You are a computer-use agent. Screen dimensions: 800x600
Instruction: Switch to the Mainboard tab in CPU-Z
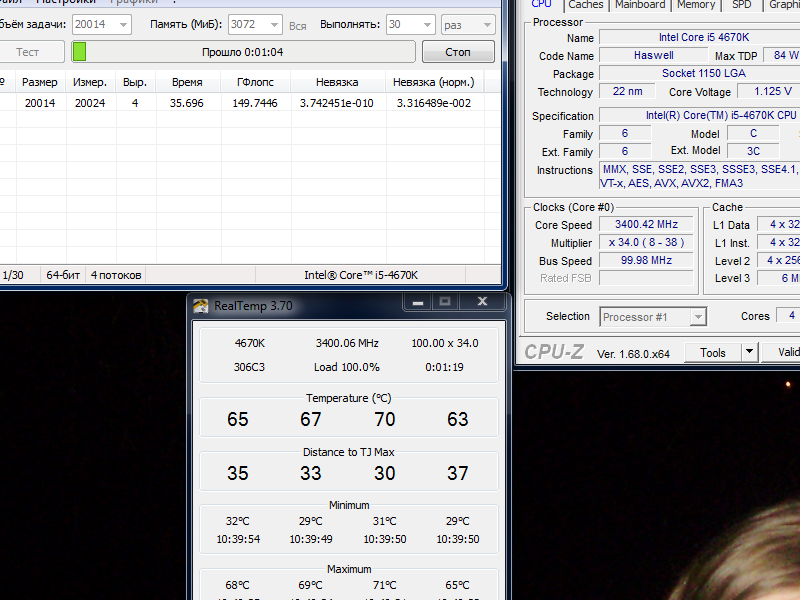[x=640, y=4]
